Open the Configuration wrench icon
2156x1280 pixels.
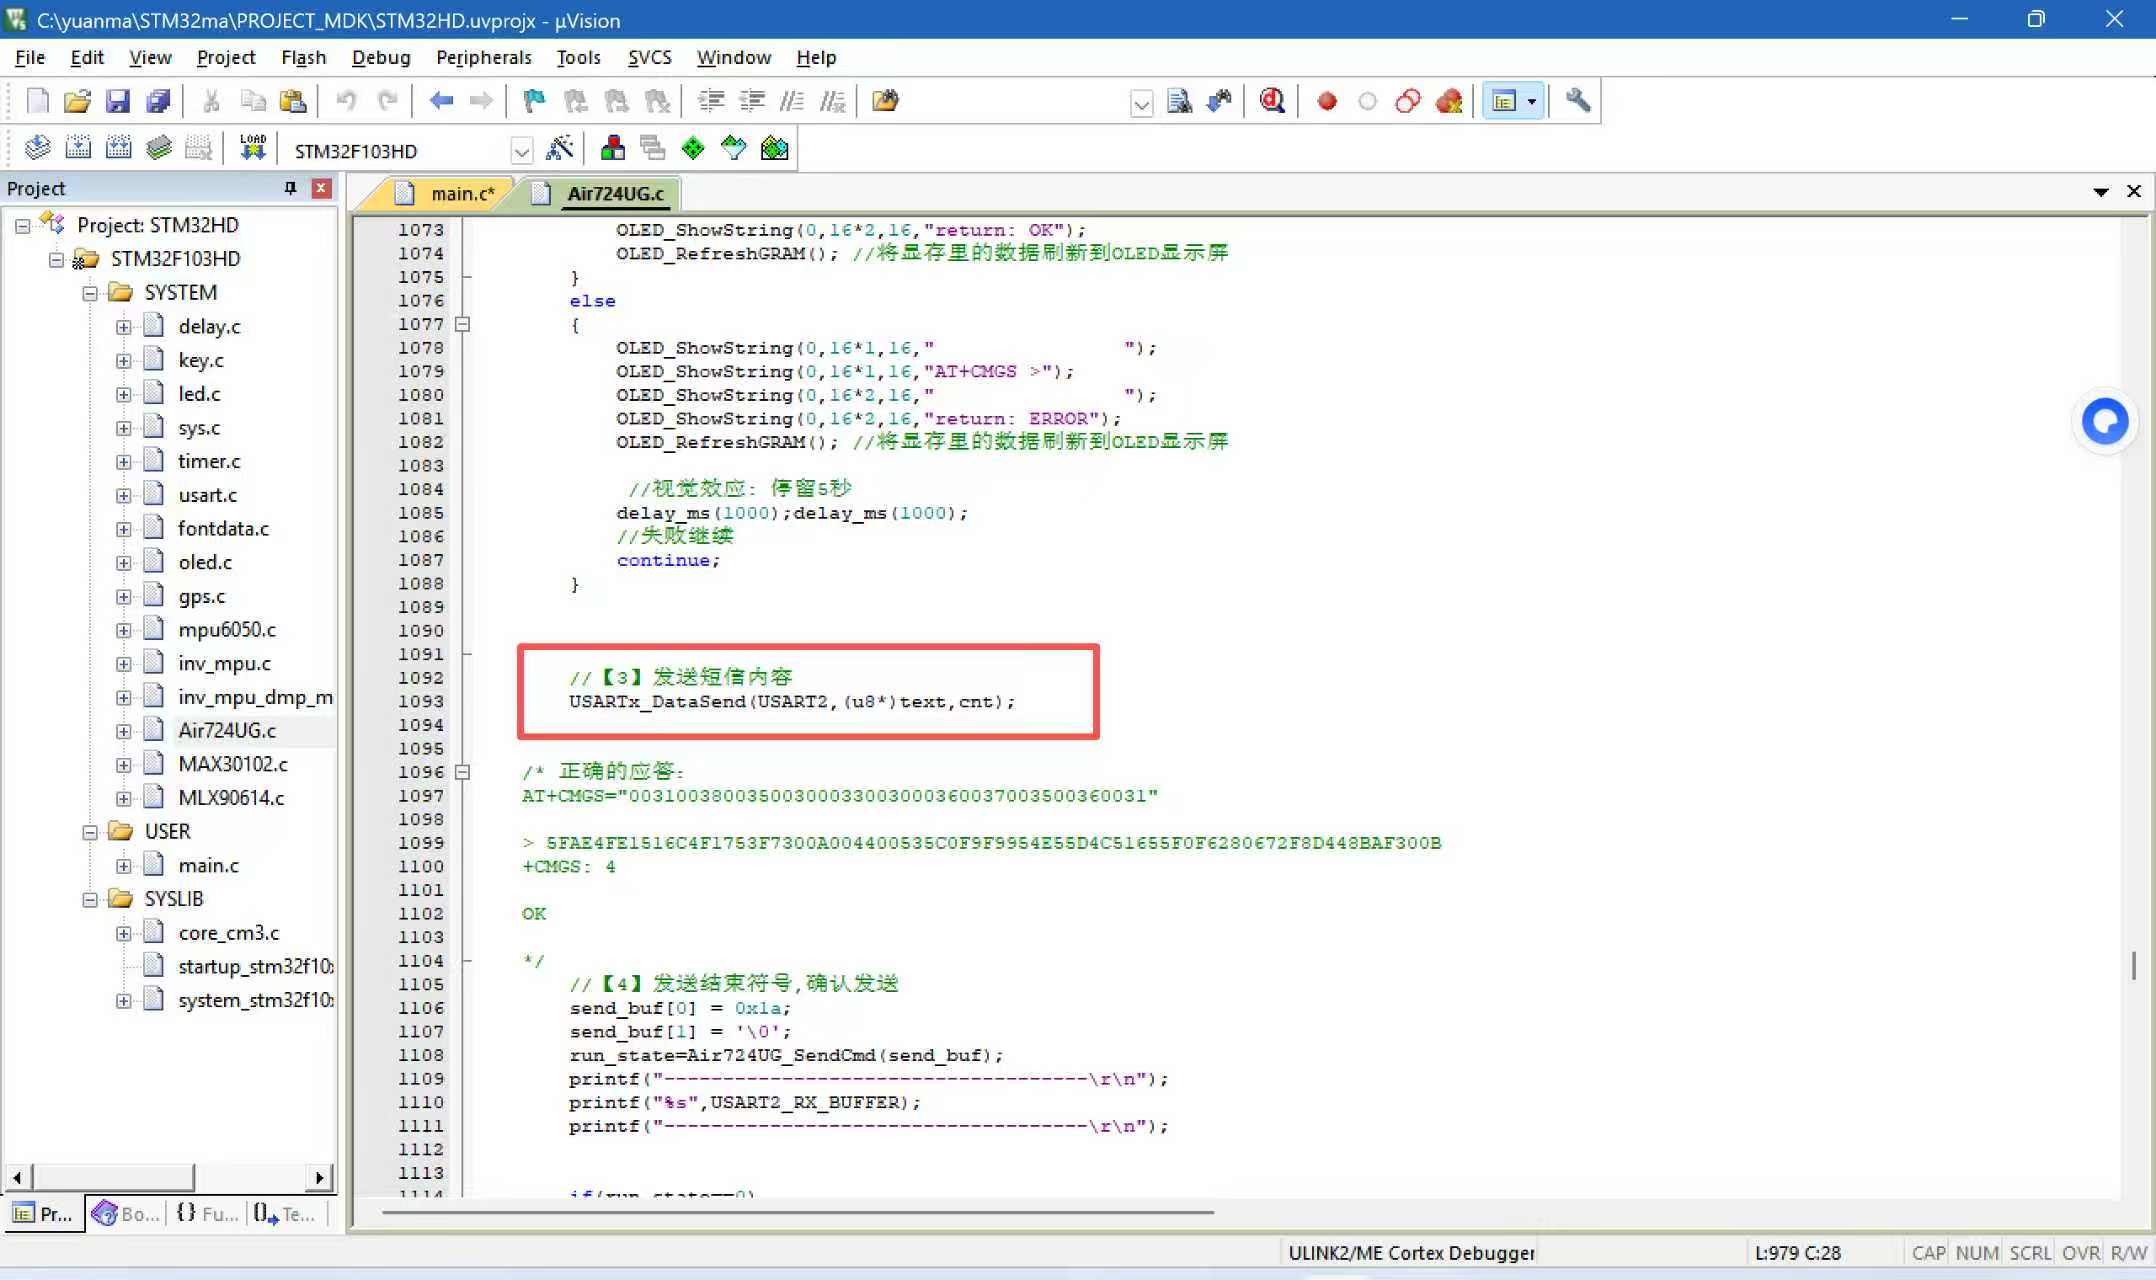(1578, 101)
